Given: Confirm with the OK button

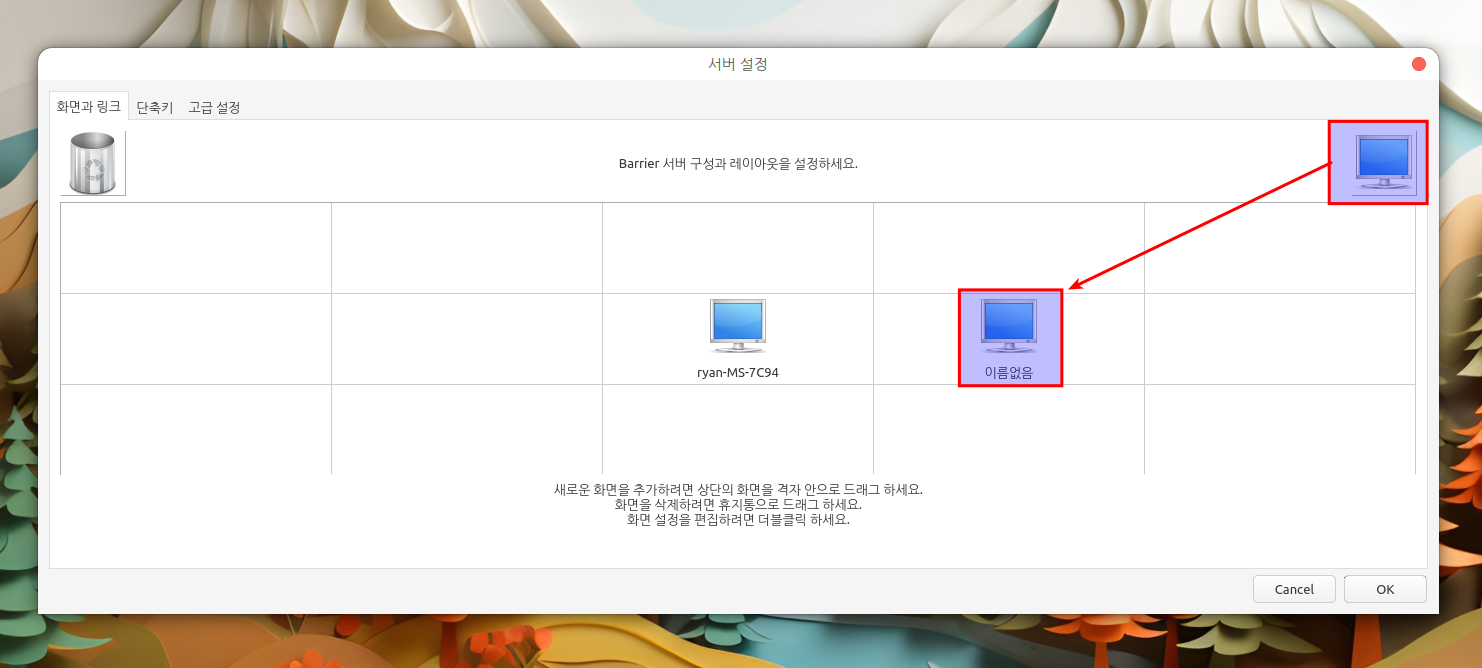Looking at the screenshot, I should click(1384, 589).
